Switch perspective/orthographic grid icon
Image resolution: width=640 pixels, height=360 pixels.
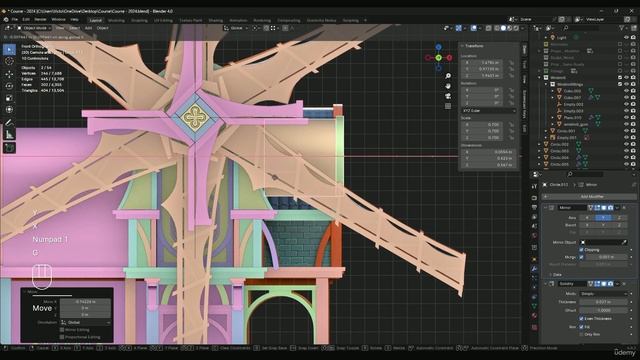[448, 106]
